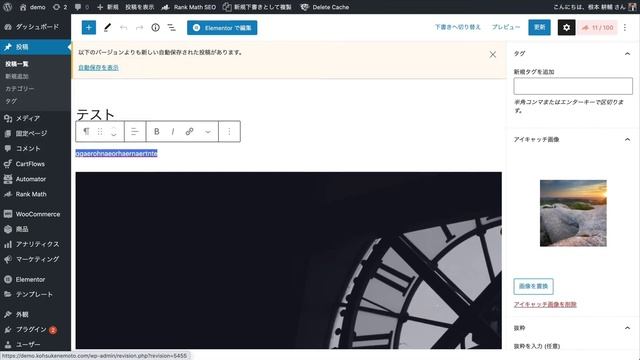Image resolution: width=640 pixels, height=360 pixels.
Task: Open the New content menu
Action: tap(108, 7)
